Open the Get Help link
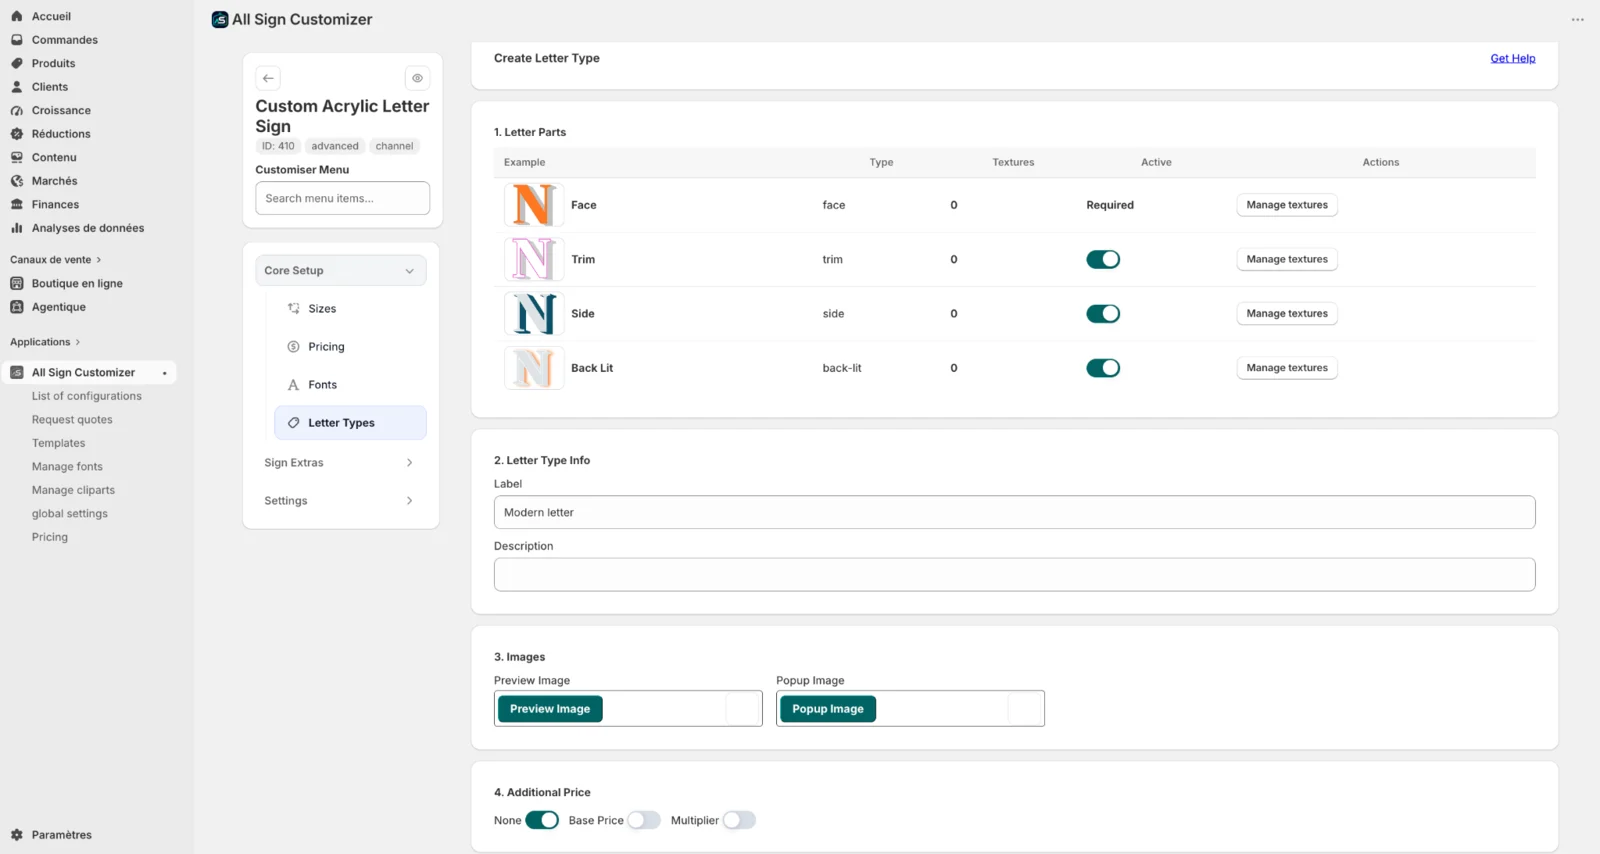 1512,58
